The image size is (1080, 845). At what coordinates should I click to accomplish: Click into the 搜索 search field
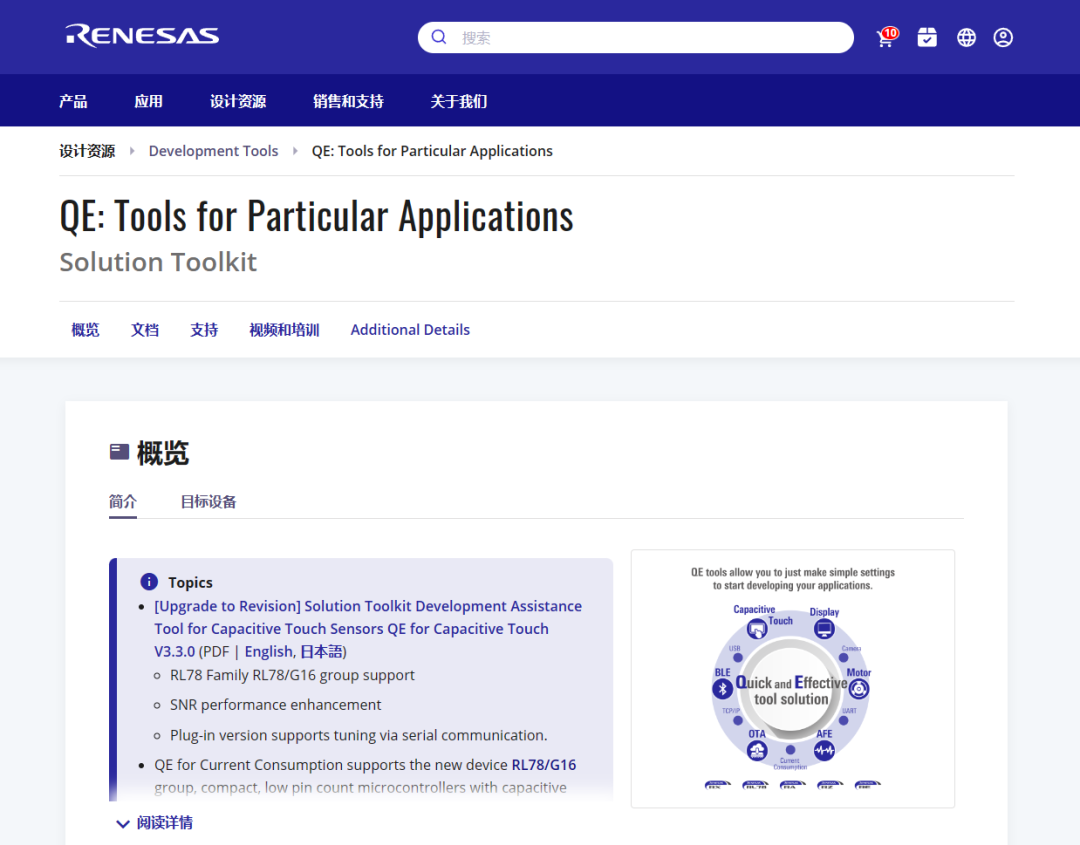(x=636, y=37)
